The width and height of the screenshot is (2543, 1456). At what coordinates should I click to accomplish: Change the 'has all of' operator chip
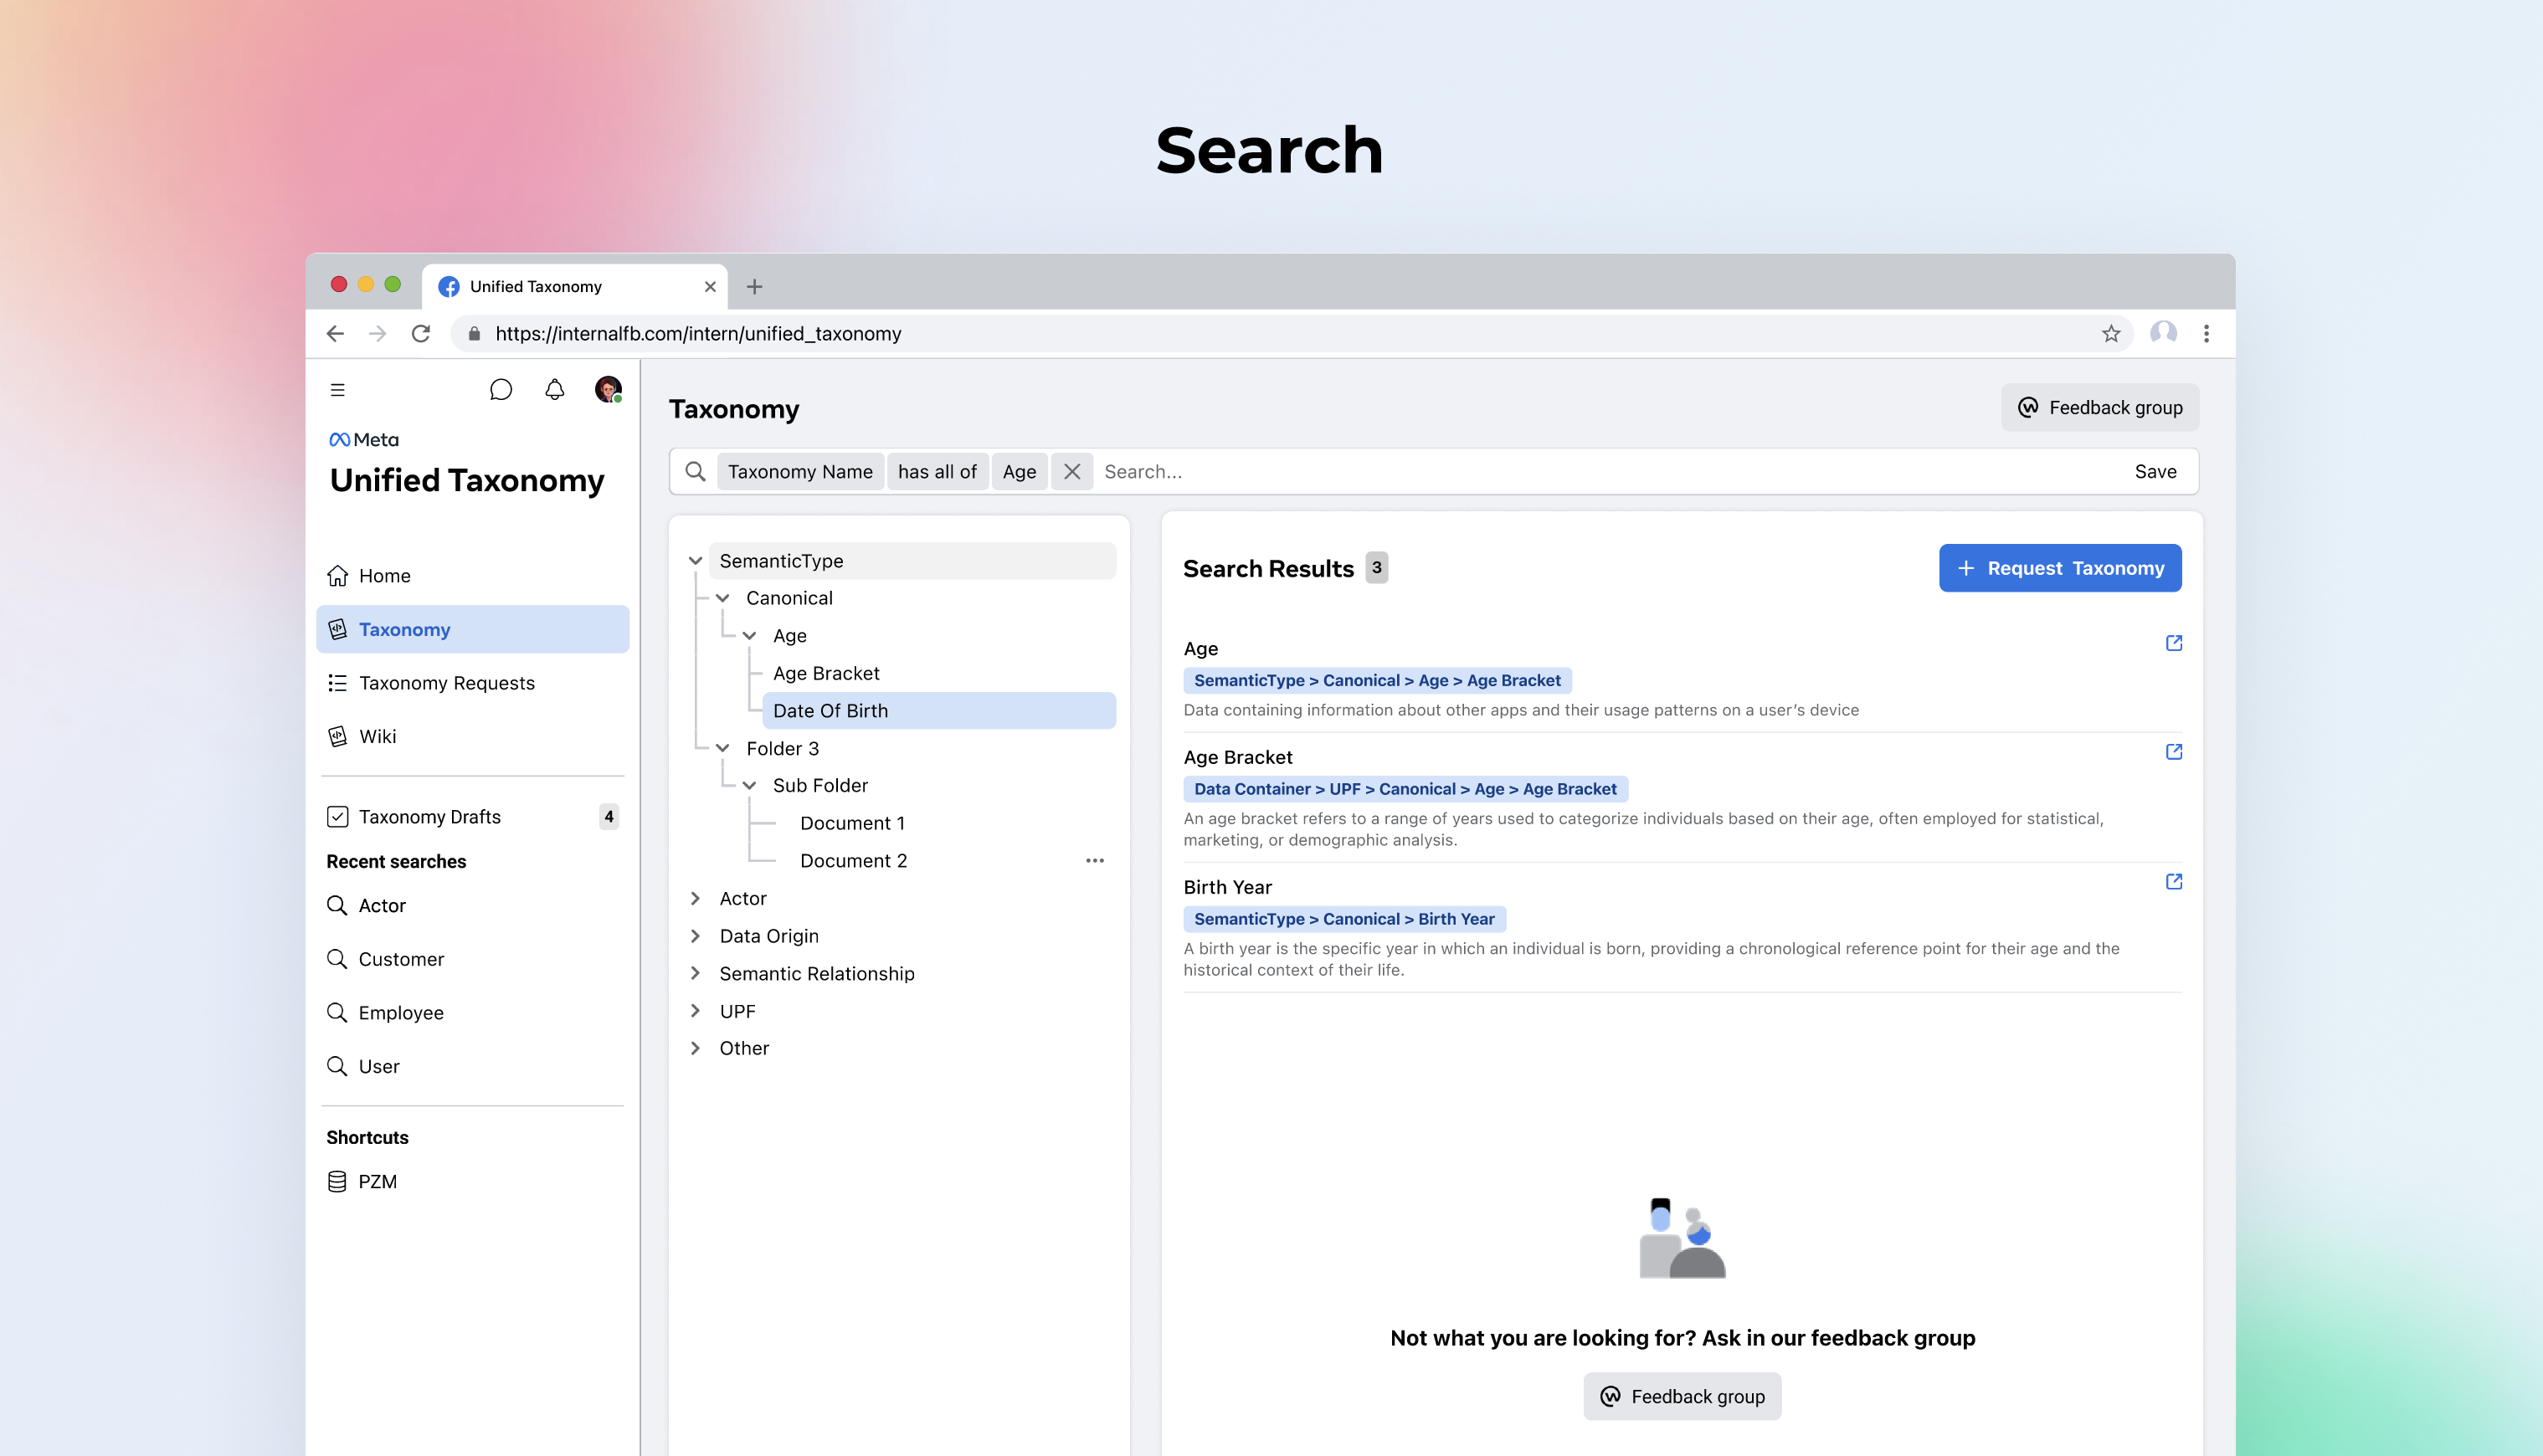coord(937,471)
